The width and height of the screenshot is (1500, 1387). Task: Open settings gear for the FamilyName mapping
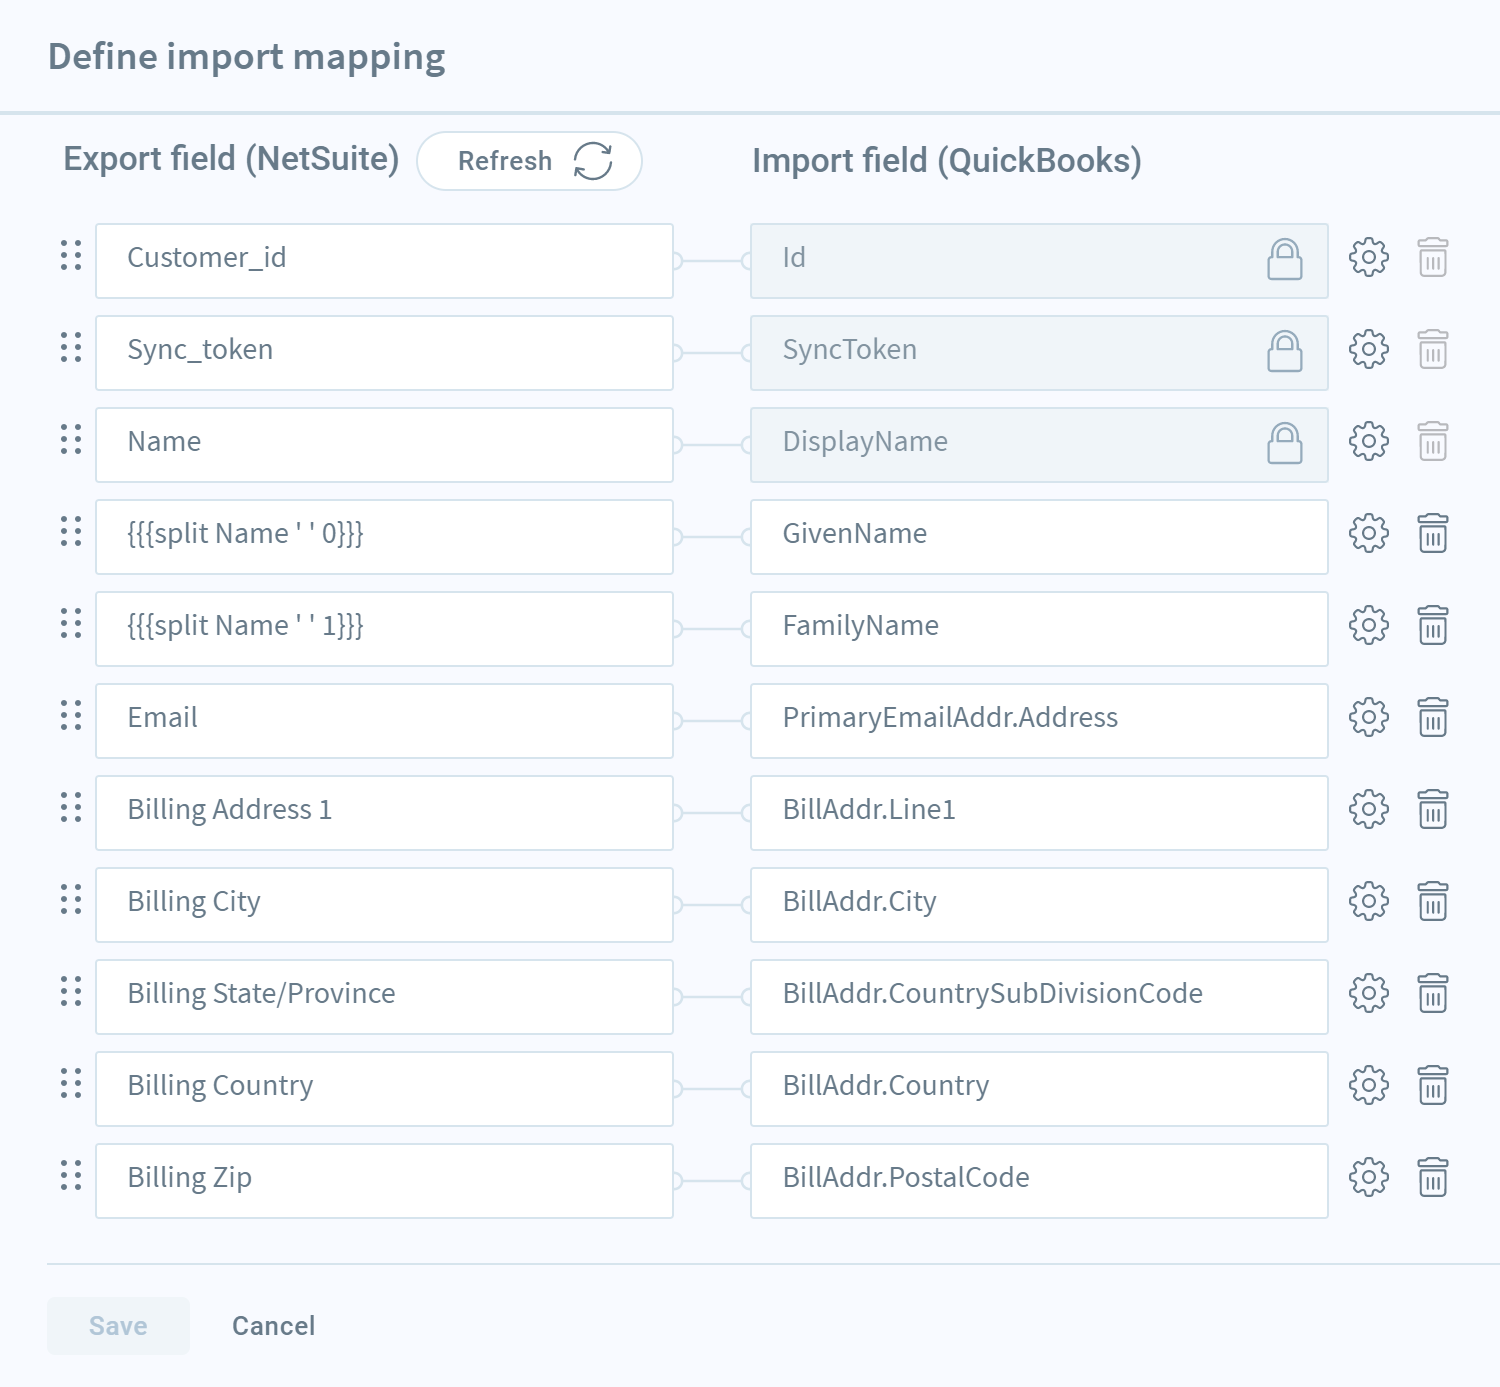[x=1369, y=626]
